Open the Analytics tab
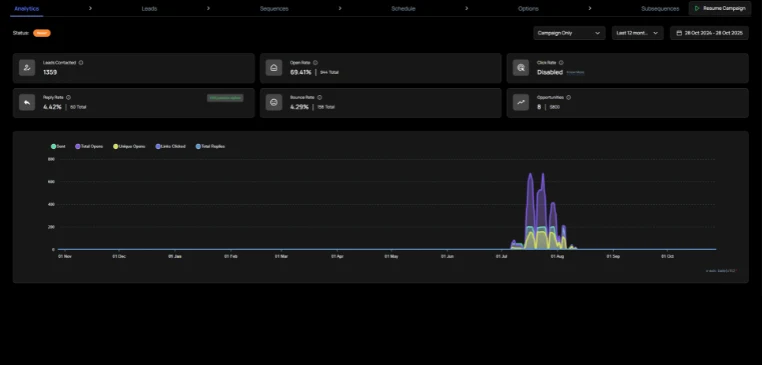 [x=27, y=9]
